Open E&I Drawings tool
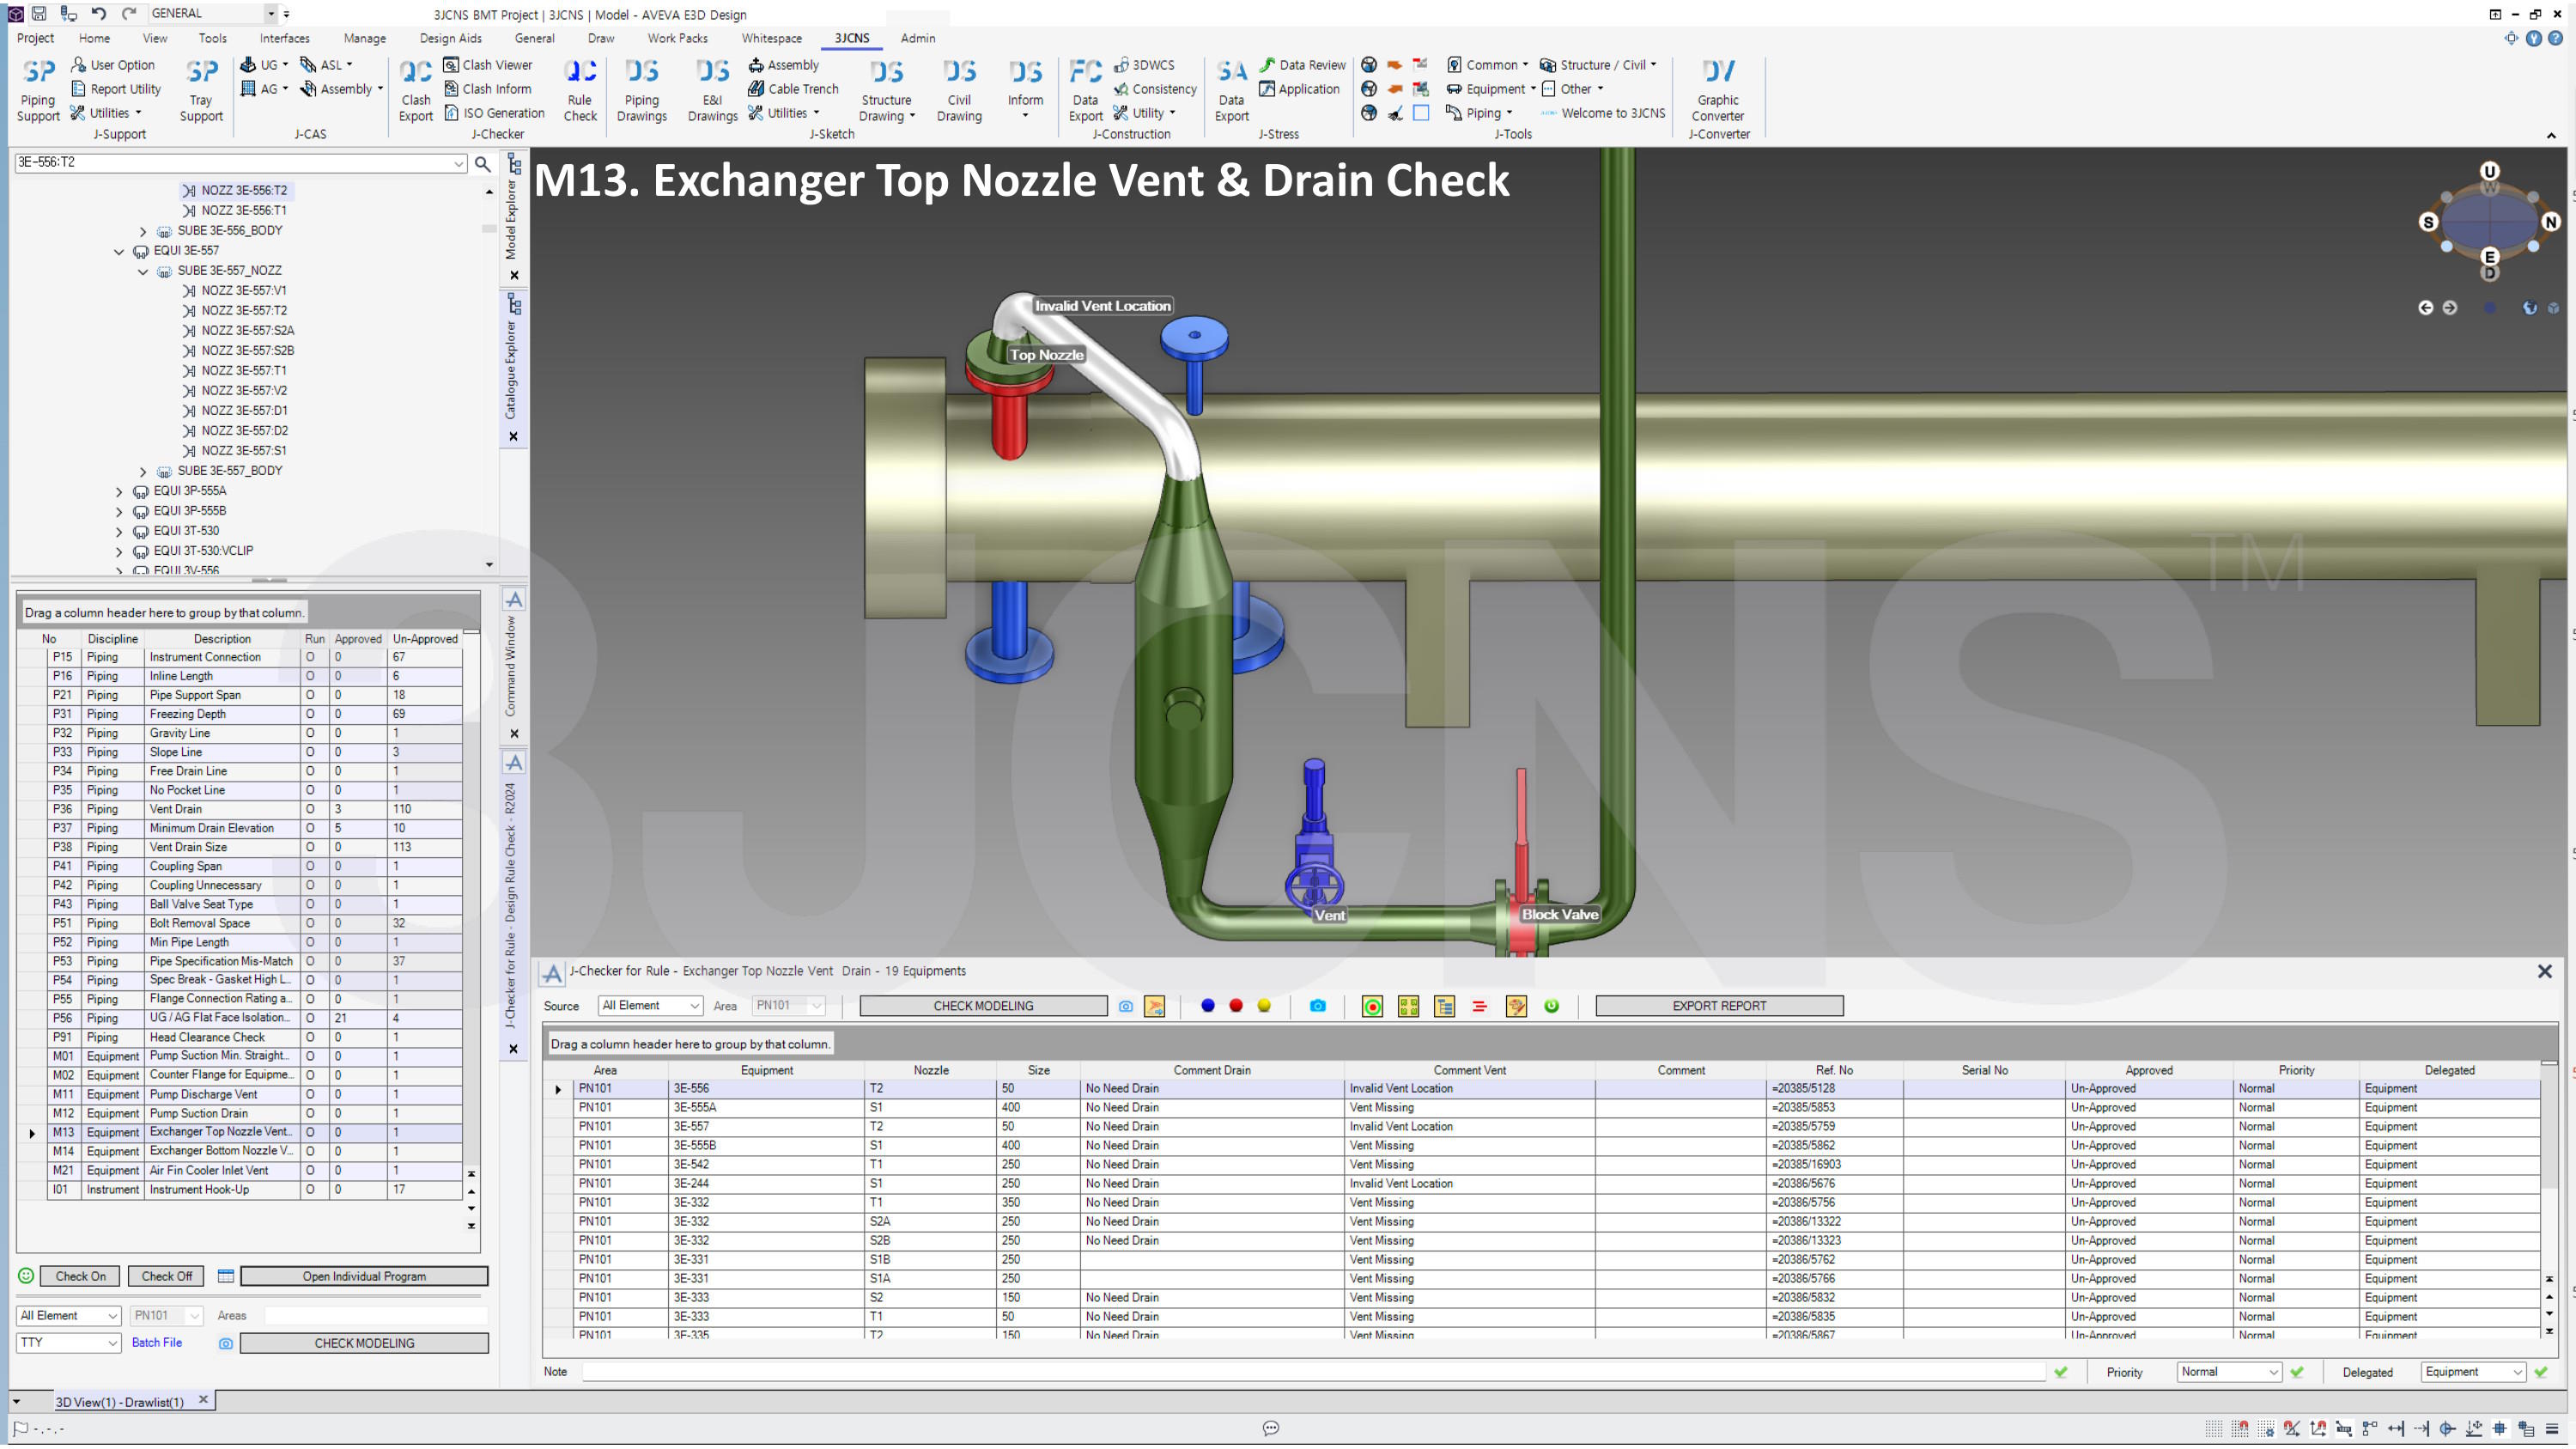This screenshot has height=1449, width=2576. pyautogui.click(x=712, y=90)
